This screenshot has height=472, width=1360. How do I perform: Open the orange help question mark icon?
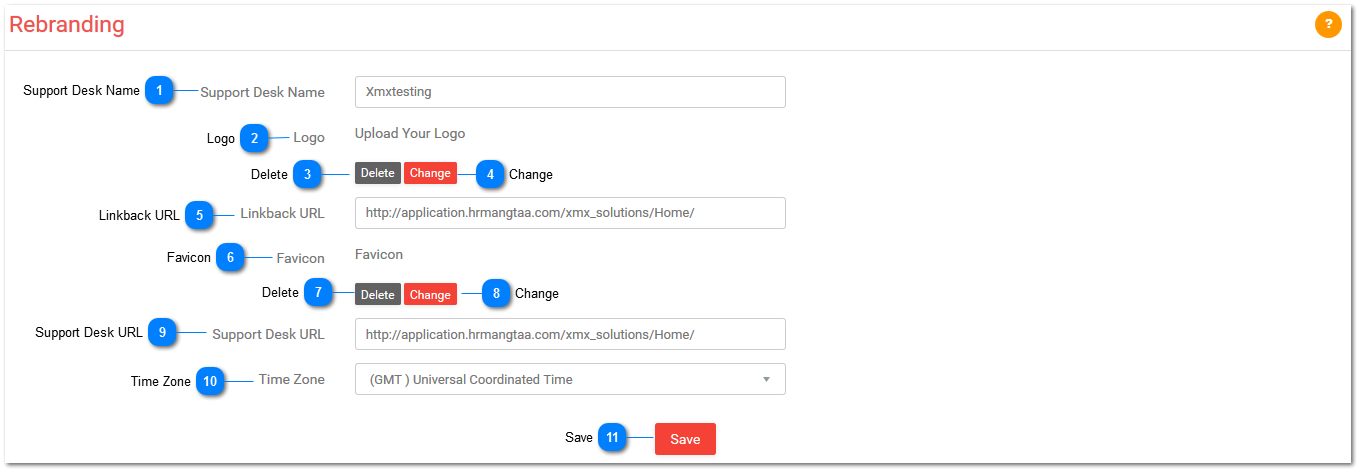[1328, 25]
